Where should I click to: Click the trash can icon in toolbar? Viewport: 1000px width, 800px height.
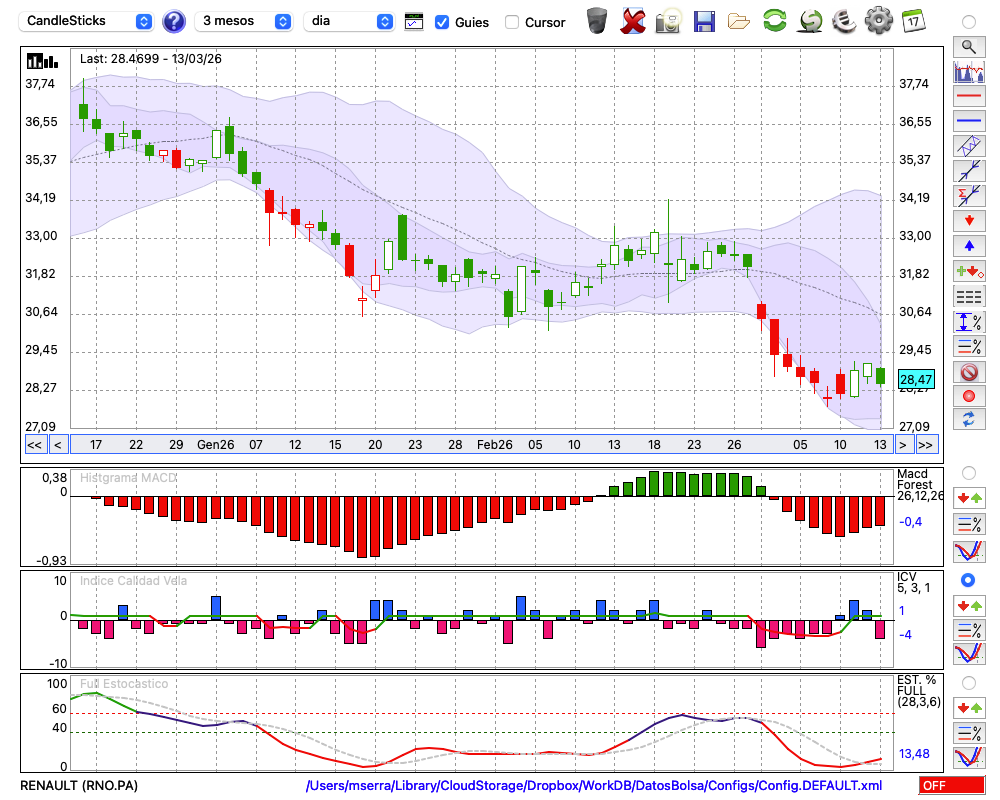point(597,20)
